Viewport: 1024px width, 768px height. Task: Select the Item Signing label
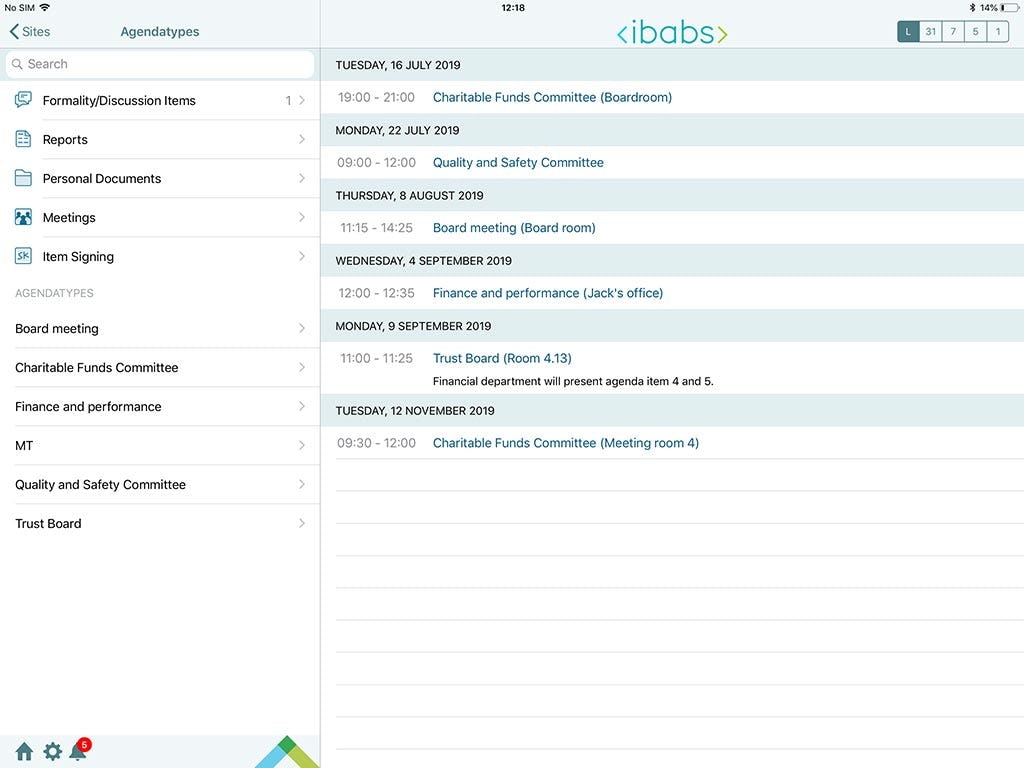click(78, 257)
